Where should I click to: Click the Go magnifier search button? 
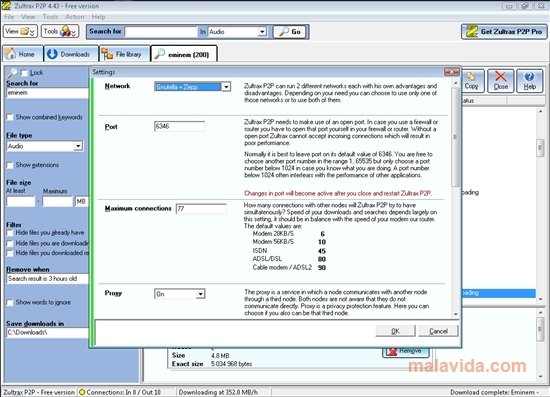coord(290,32)
